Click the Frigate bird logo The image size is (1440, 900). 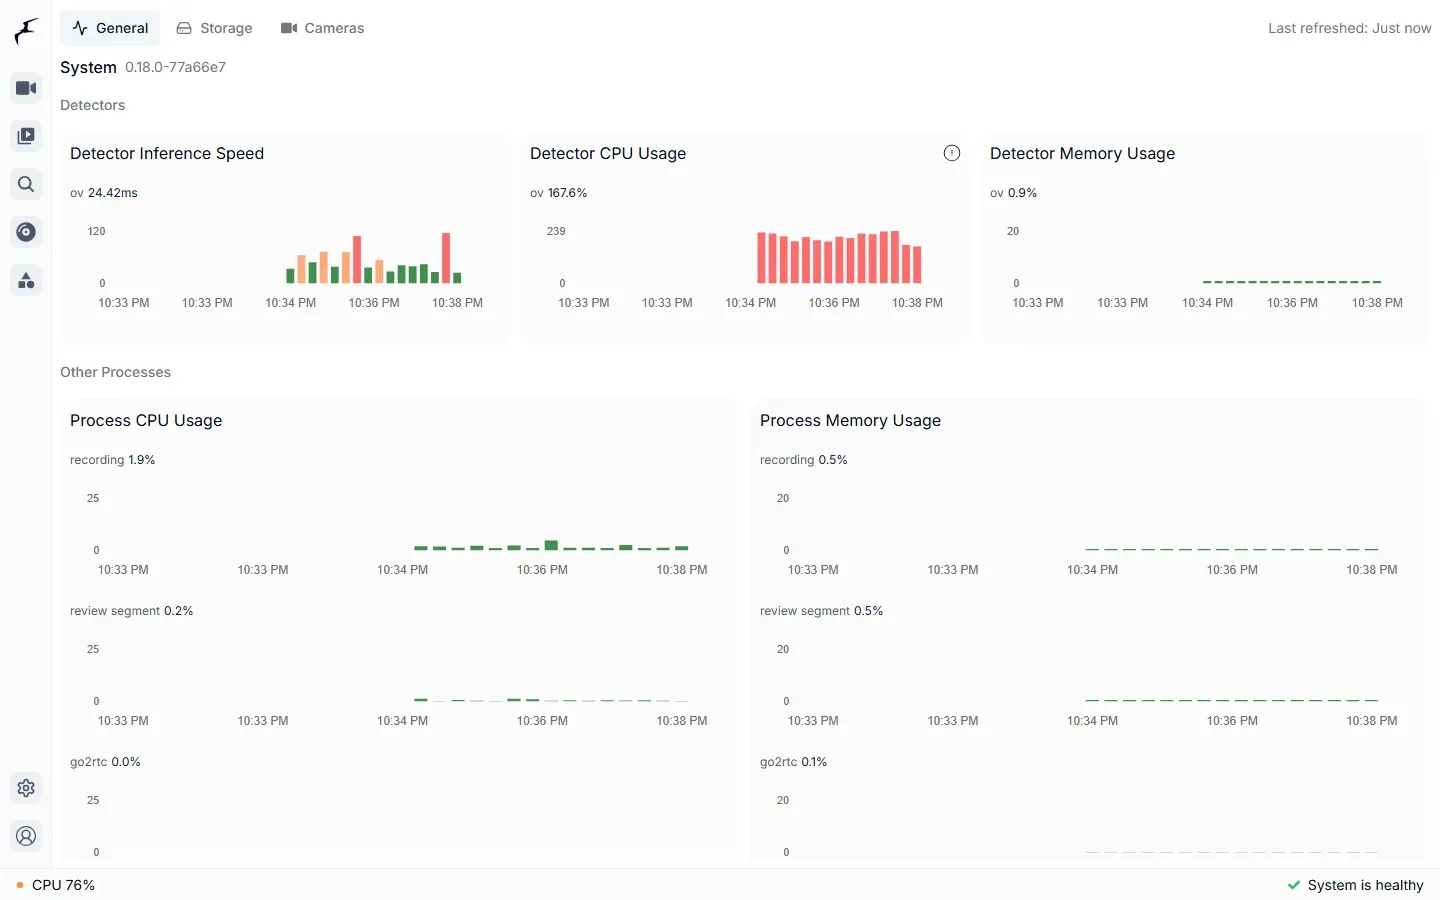click(x=26, y=31)
